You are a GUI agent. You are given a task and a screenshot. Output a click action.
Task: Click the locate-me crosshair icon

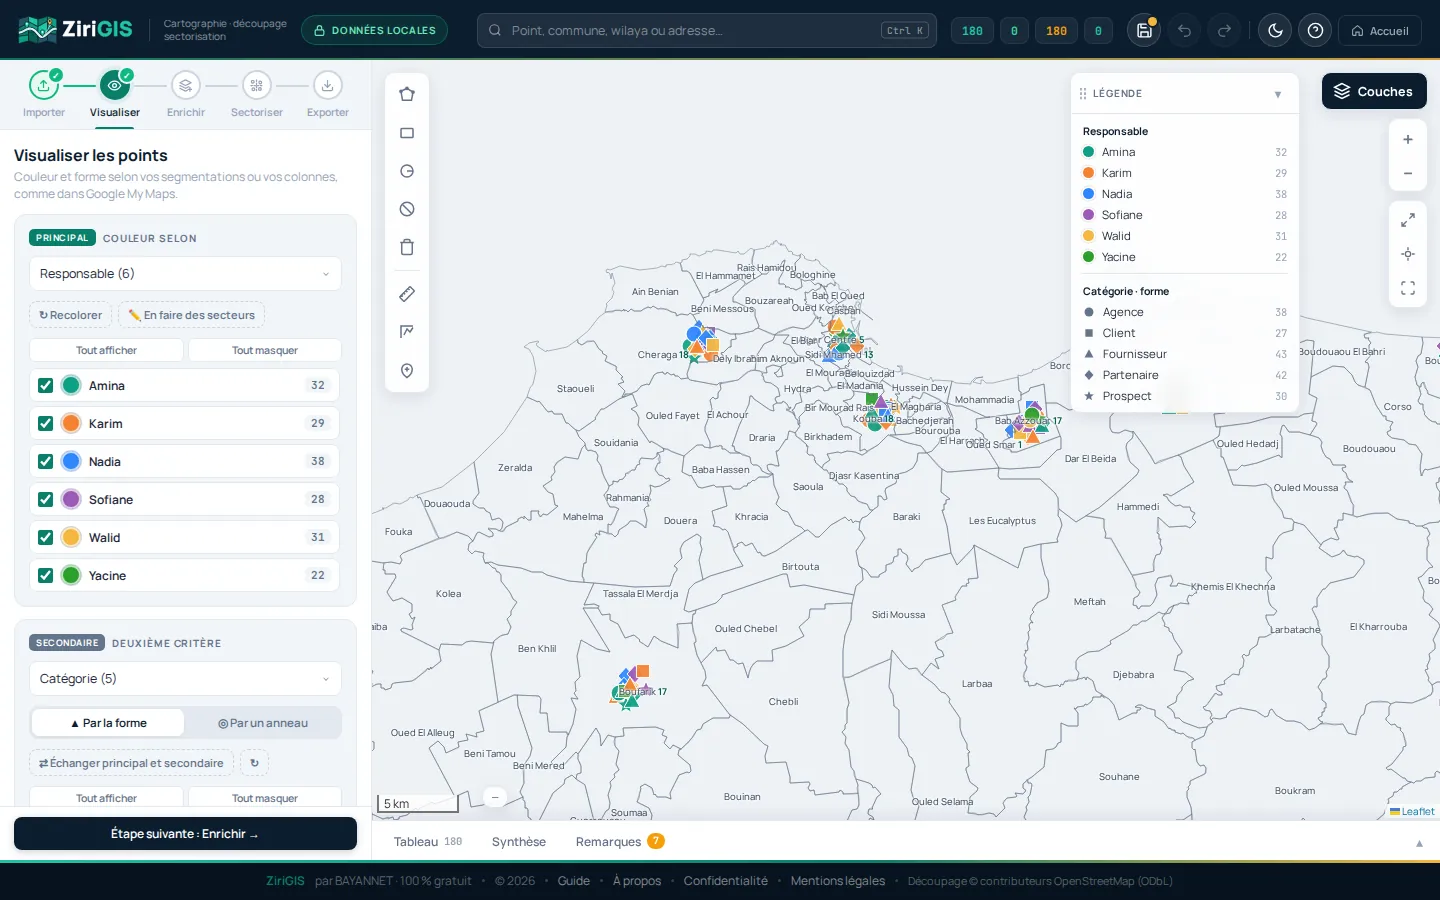(x=1408, y=254)
